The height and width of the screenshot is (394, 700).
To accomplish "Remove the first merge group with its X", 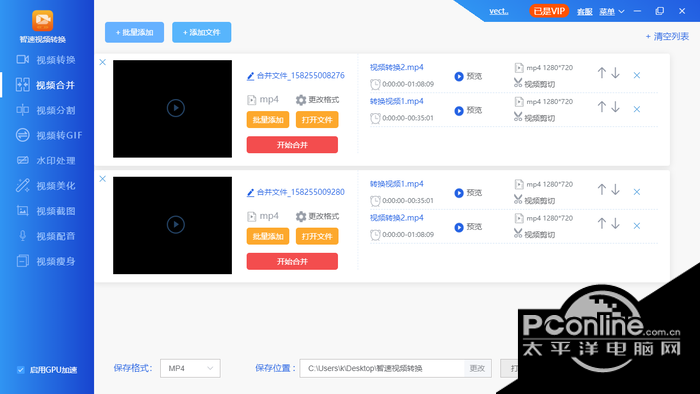I will 103,62.
